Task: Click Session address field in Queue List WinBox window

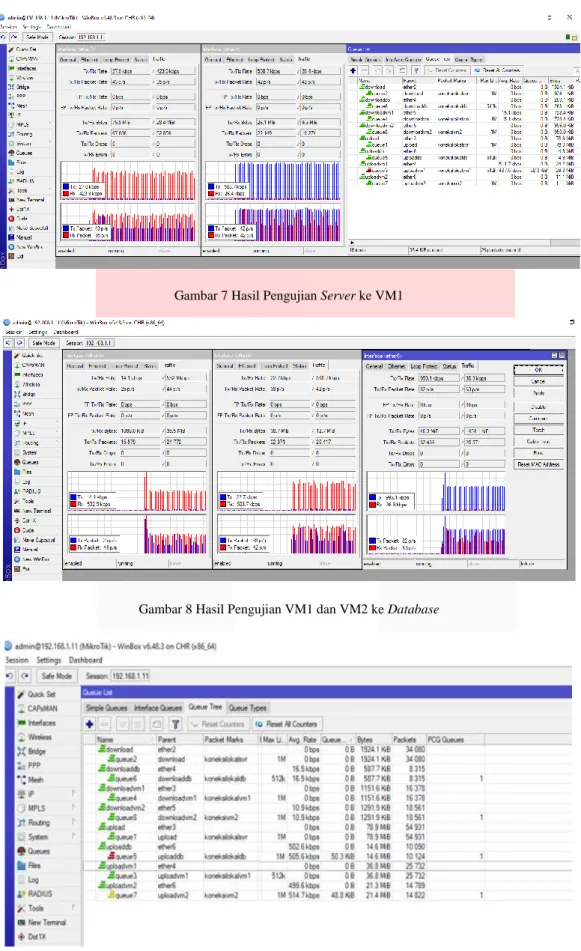Action: pyautogui.click(x=130, y=676)
